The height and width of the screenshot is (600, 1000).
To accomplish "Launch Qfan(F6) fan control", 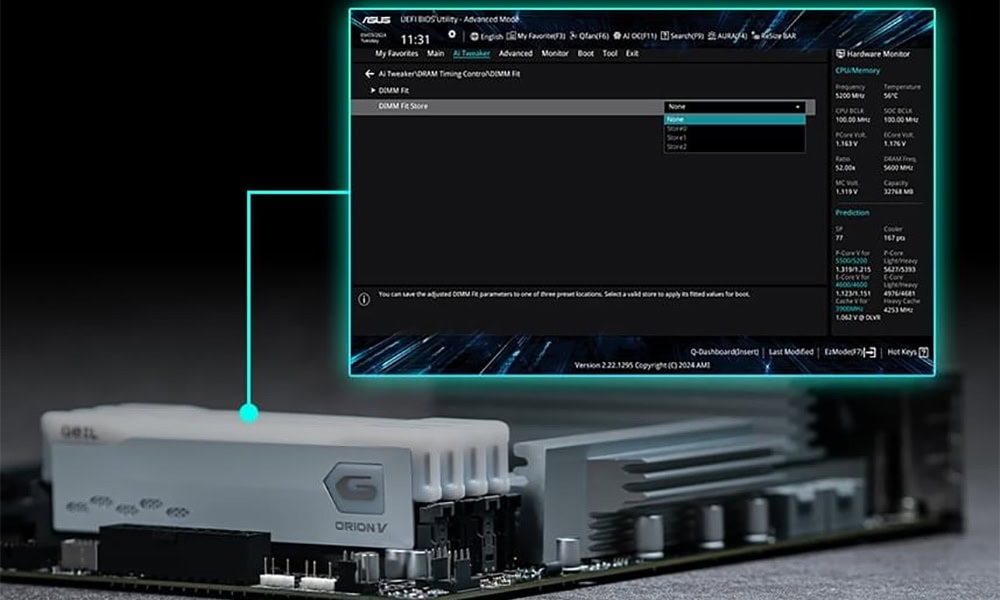I will [589, 36].
